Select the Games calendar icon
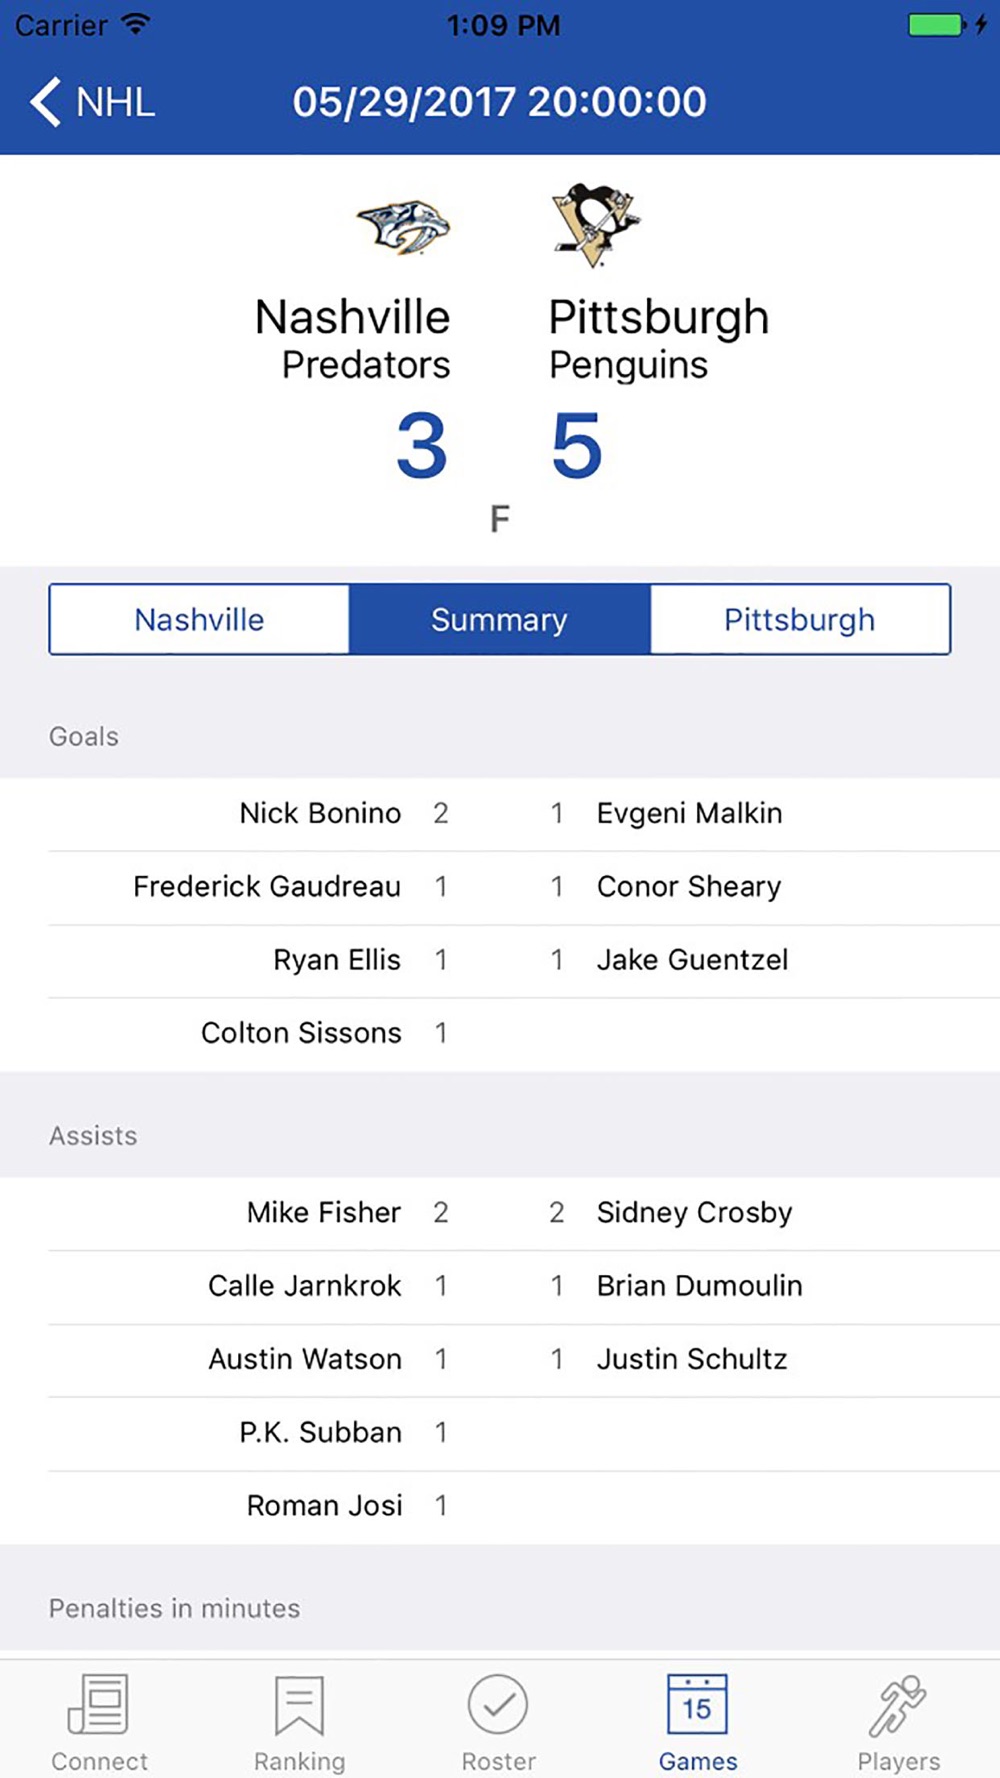This screenshot has height=1778, width=1000. tap(697, 1705)
